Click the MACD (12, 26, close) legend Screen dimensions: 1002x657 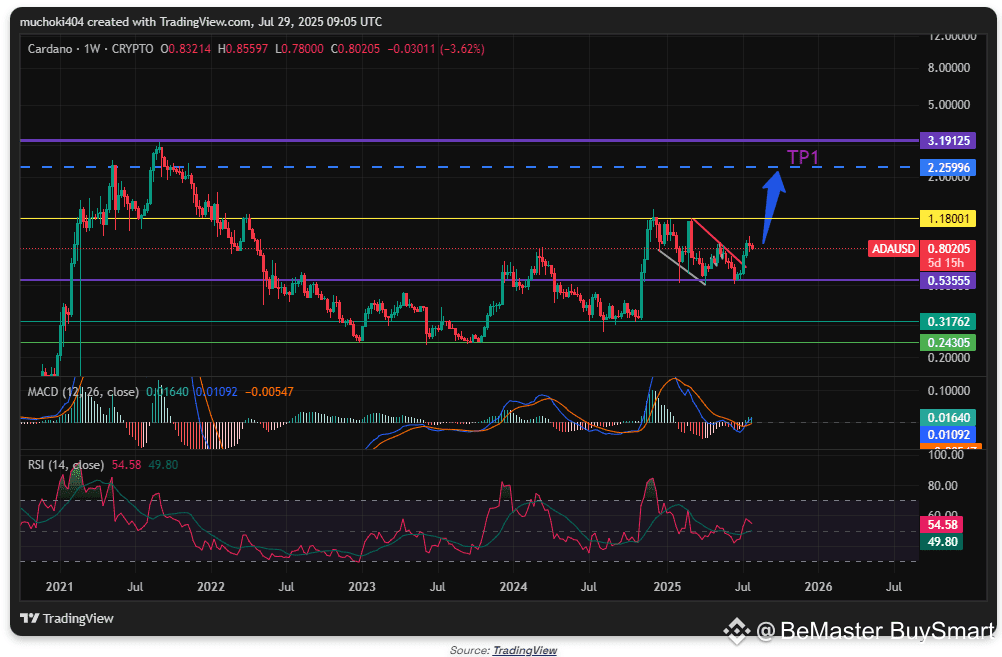(83, 392)
